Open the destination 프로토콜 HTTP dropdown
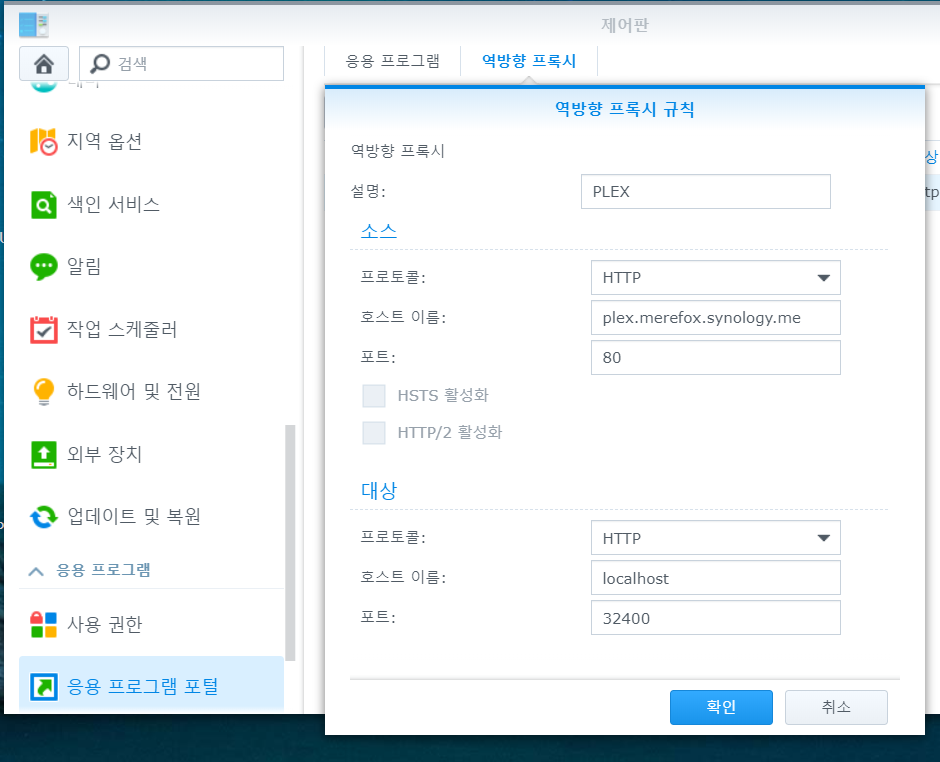 click(716, 538)
